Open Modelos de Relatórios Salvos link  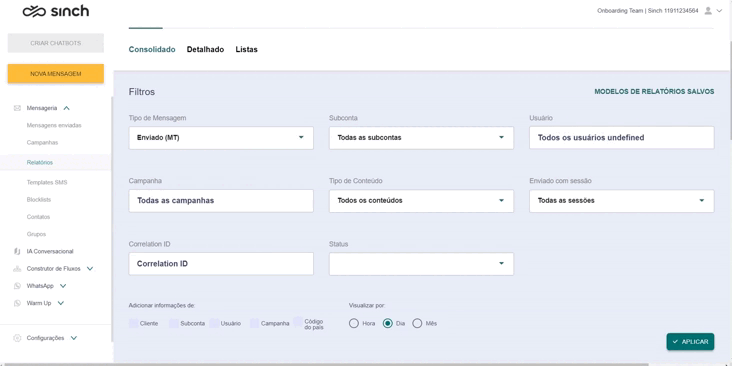(x=654, y=92)
